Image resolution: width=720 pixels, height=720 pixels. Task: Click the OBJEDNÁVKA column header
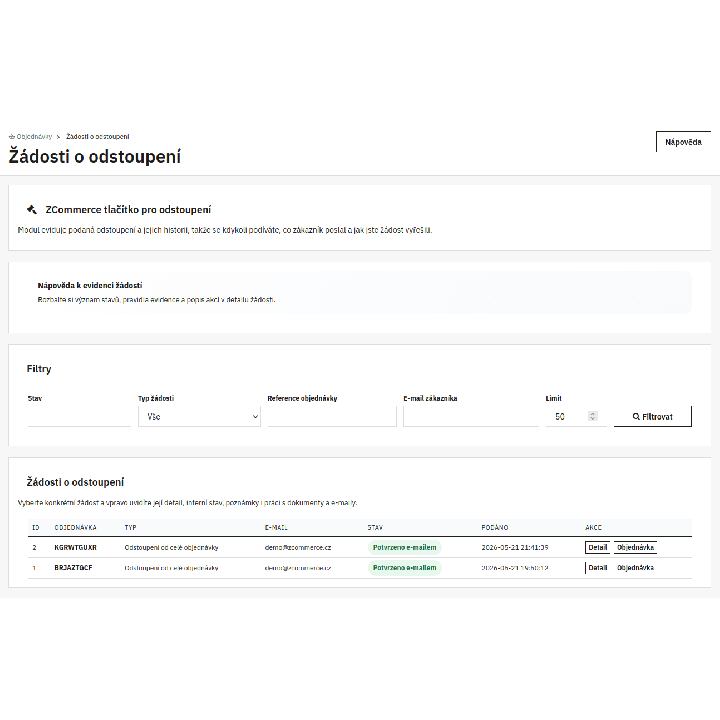click(x=75, y=528)
